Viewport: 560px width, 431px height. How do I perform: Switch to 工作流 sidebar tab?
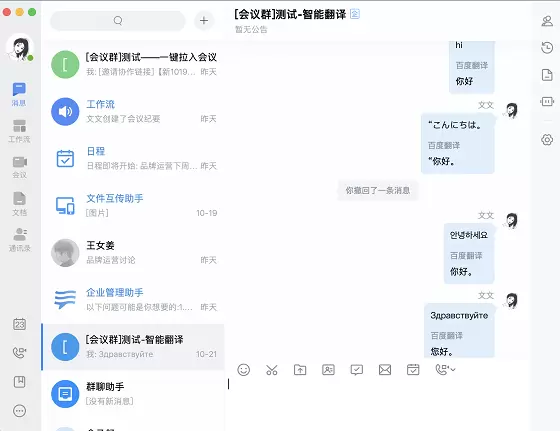coord(19,131)
